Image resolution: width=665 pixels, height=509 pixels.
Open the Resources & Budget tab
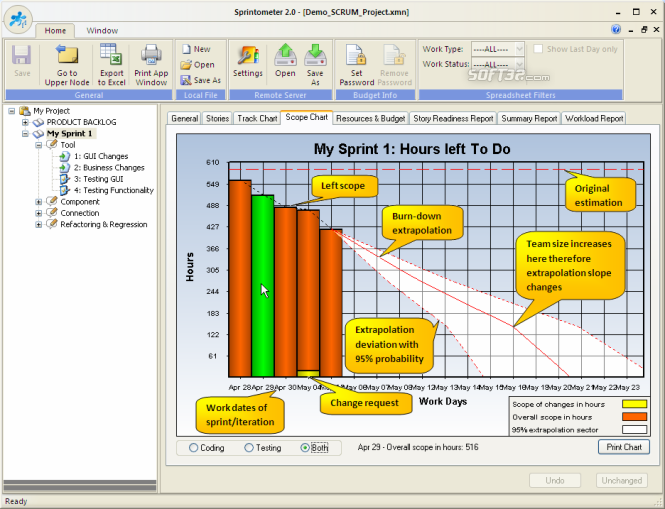[371, 118]
